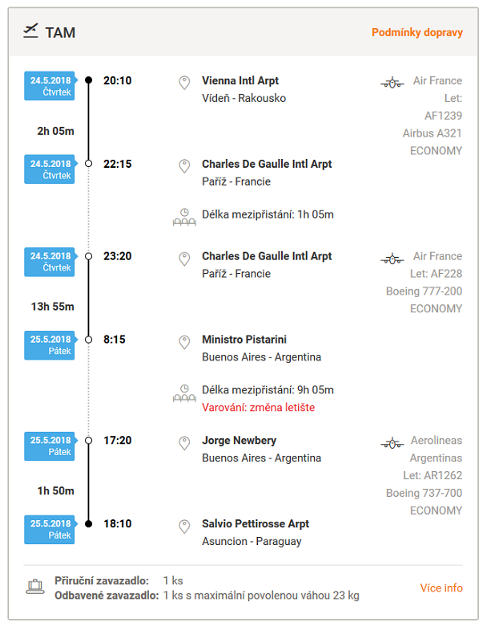Click the 17:20 Jorge Newbery timeline marker
The image size is (482, 624).
pyautogui.click(x=89, y=440)
